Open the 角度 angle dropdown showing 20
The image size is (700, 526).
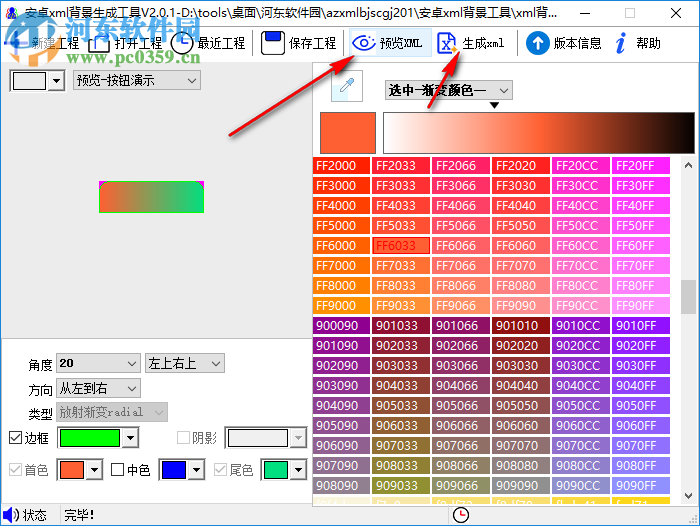(97, 363)
